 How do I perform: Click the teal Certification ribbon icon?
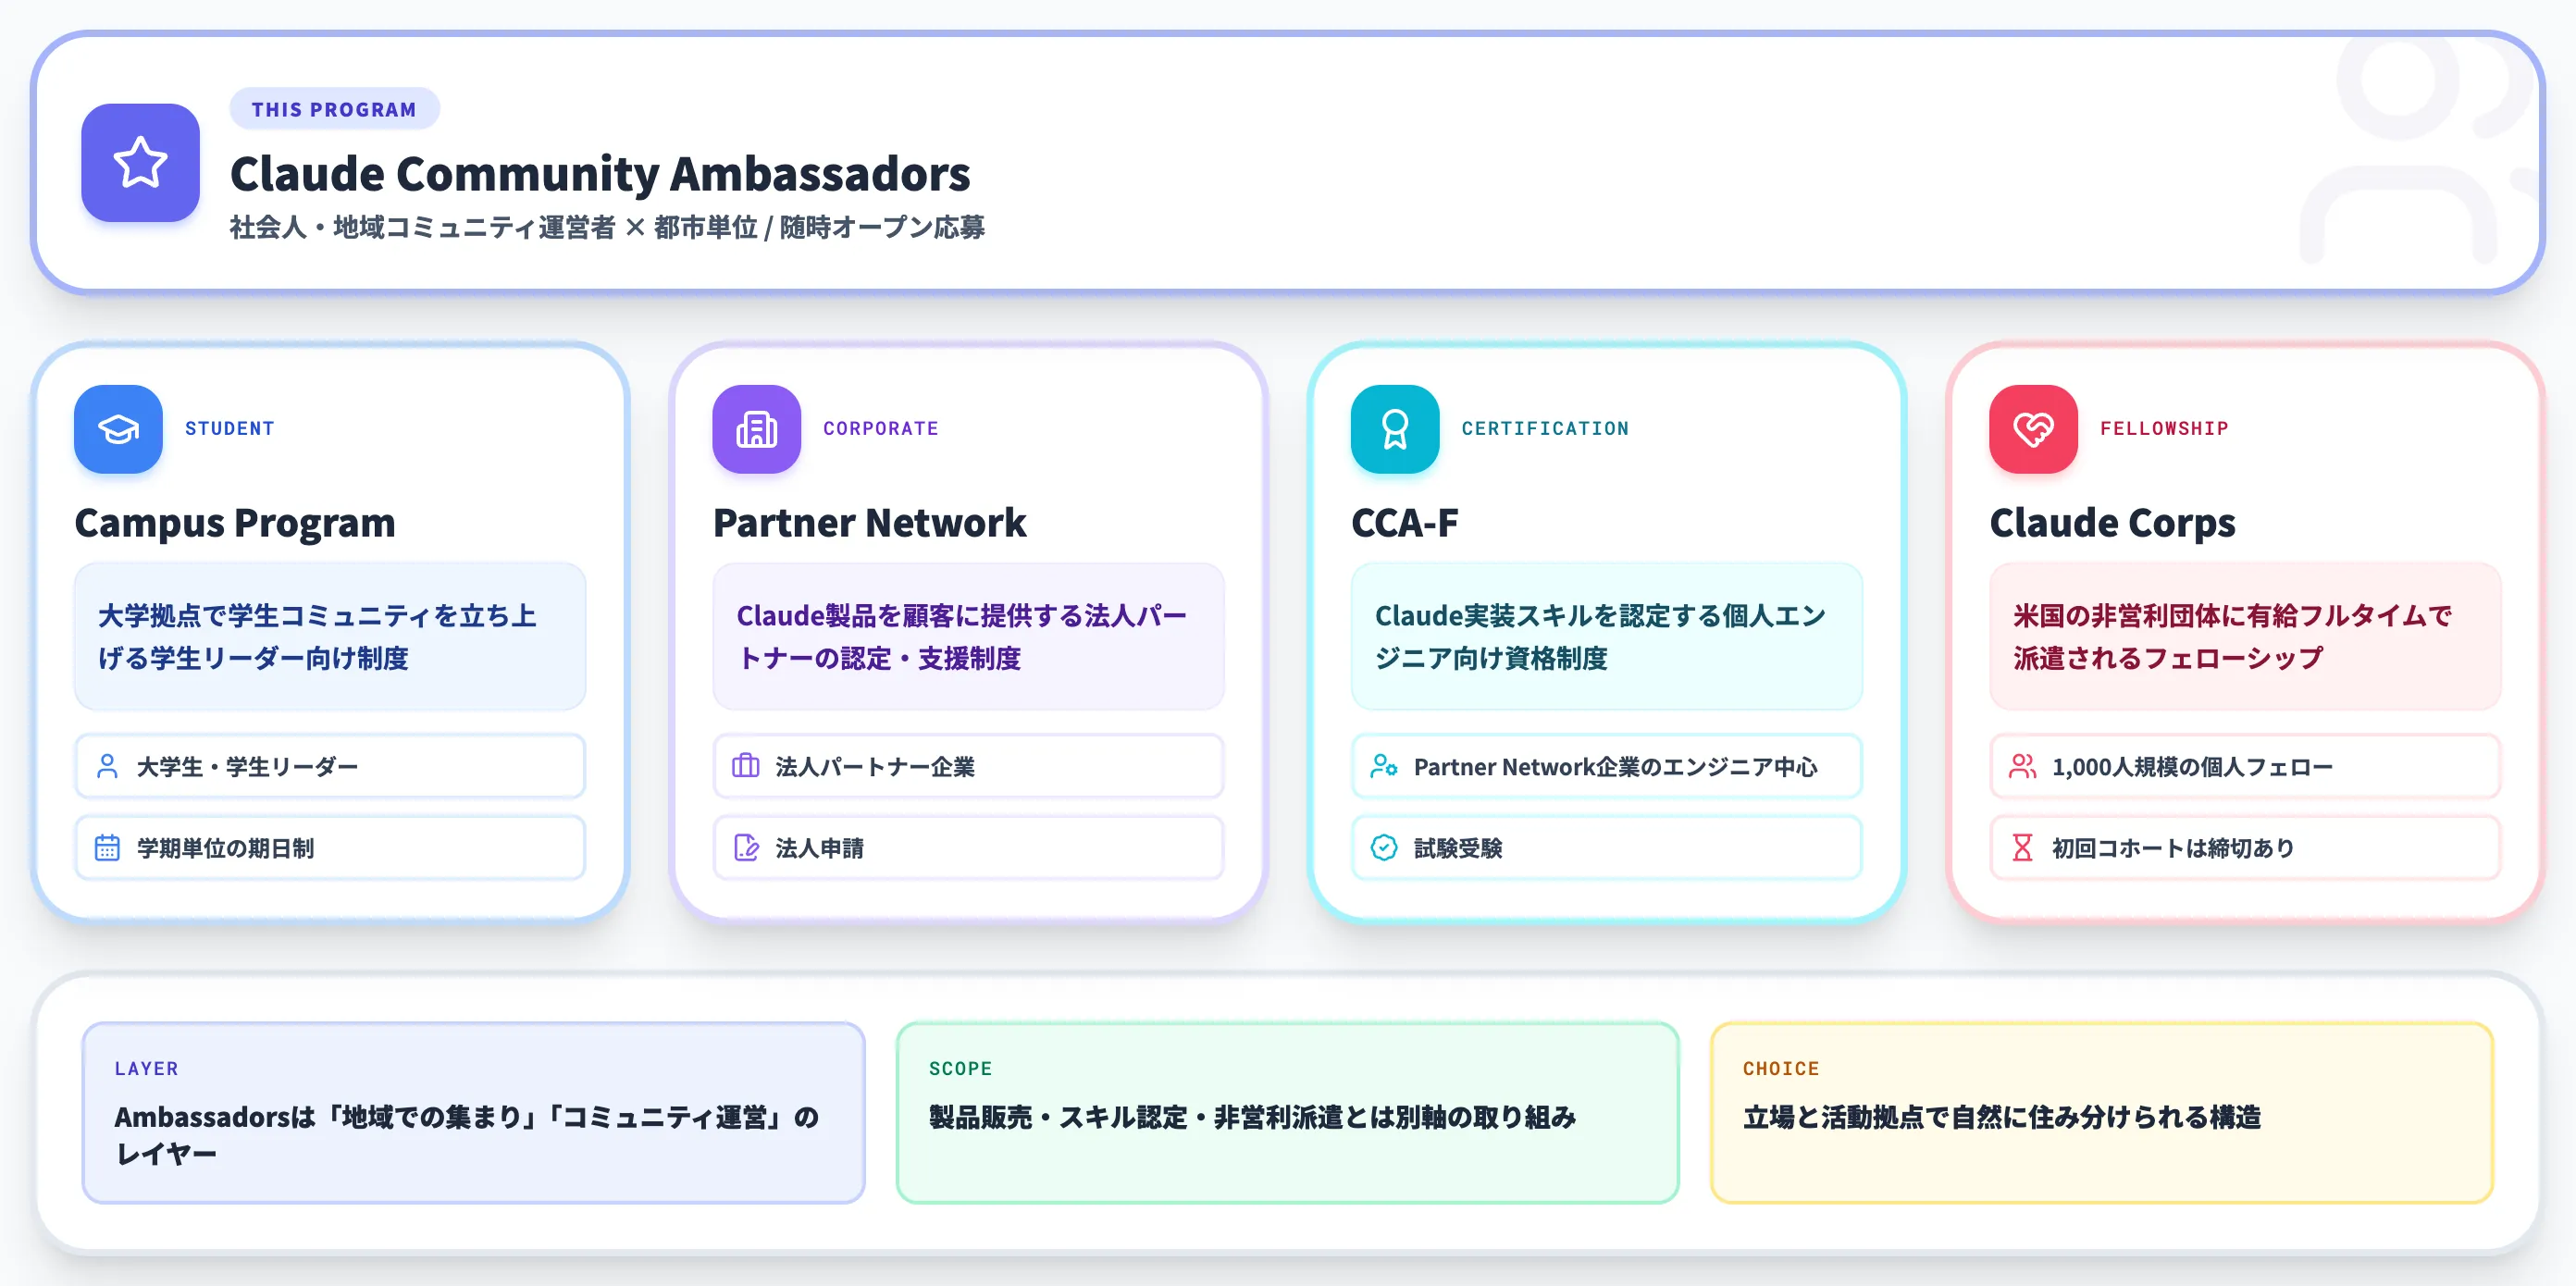pos(1395,429)
